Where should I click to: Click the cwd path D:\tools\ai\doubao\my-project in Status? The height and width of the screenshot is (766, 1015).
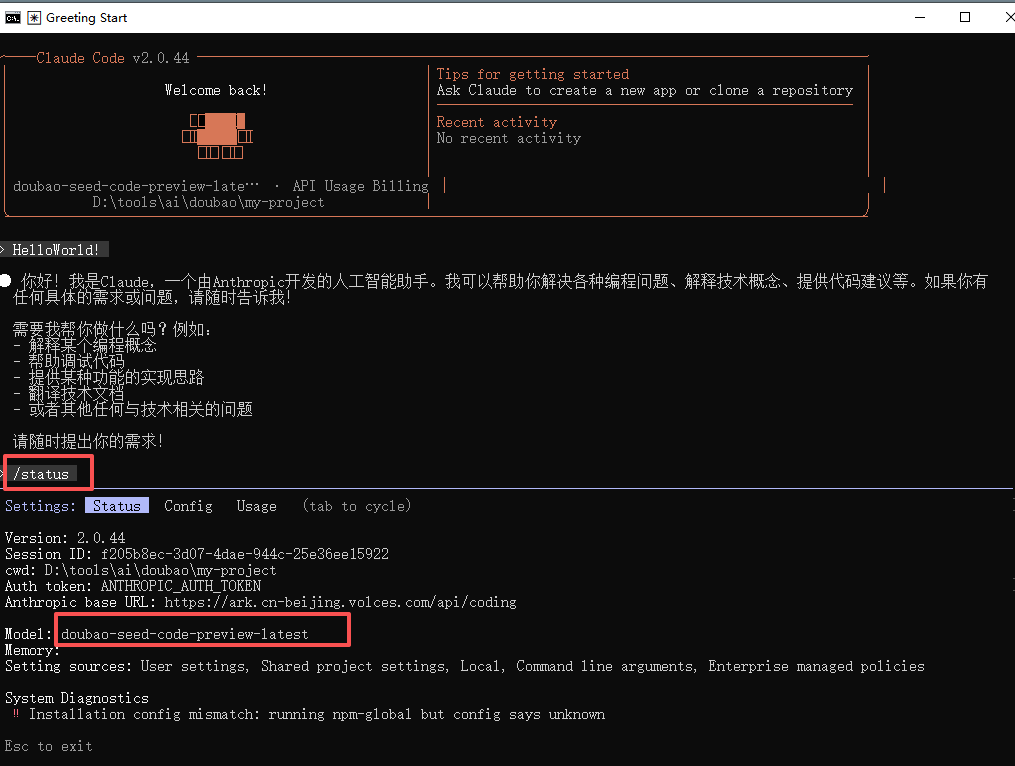click(x=160, y=570)
